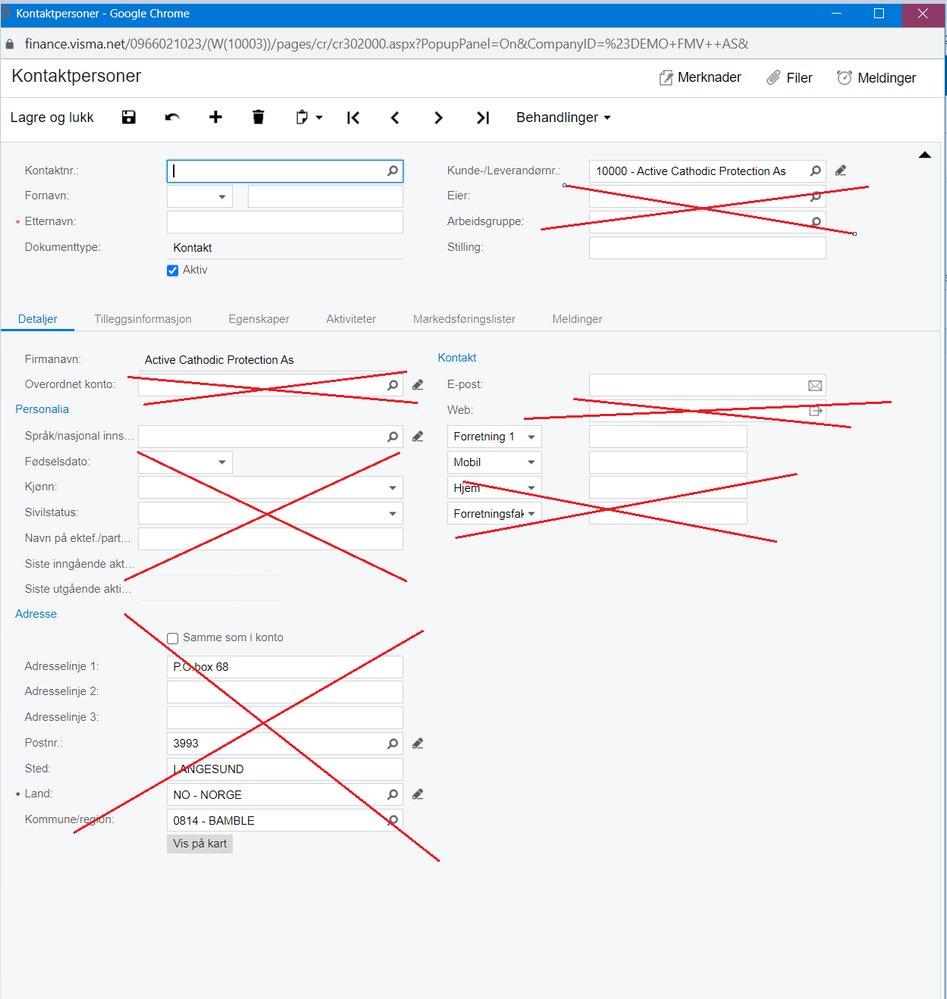This screenshot has height=999, width=947.
Task: Open the Markedsføringslister tab
Action: pos(464,319)
